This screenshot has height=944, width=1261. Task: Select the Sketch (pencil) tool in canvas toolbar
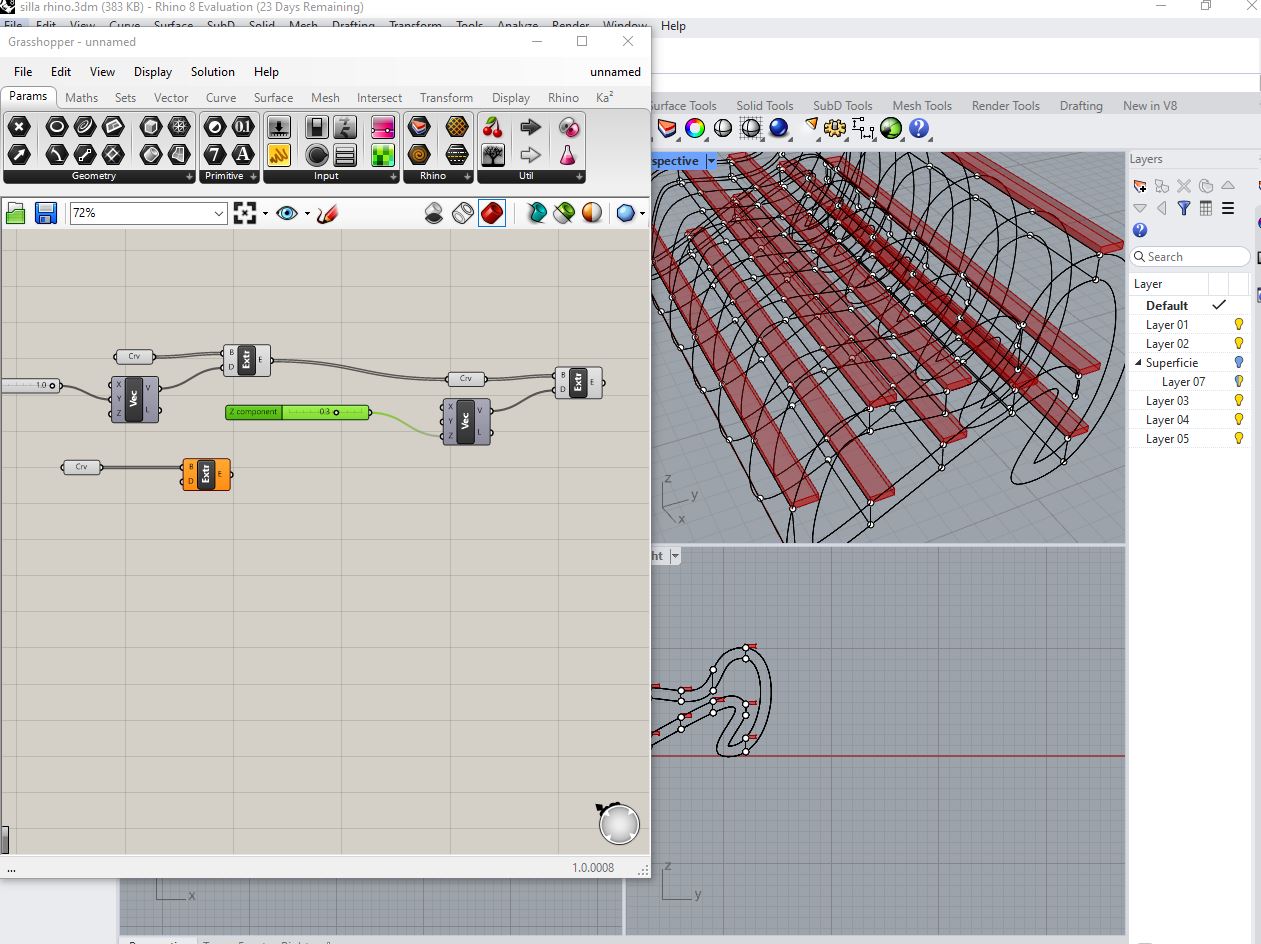coord(327,213)
